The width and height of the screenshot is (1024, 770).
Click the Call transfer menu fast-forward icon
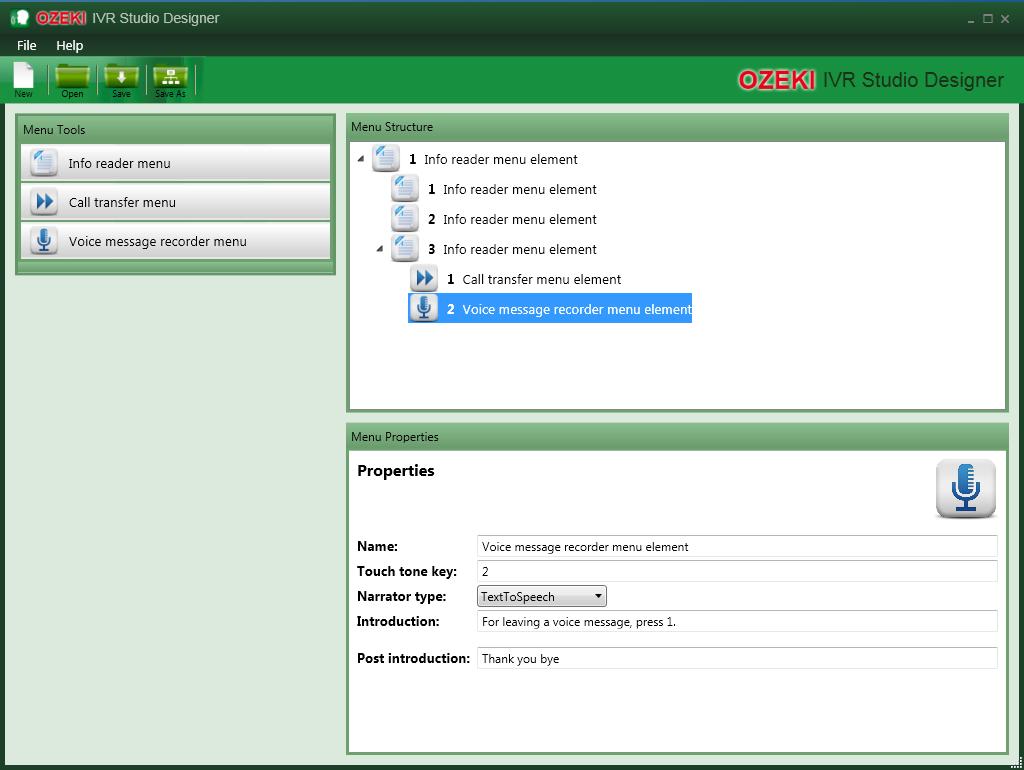[44, 202]
